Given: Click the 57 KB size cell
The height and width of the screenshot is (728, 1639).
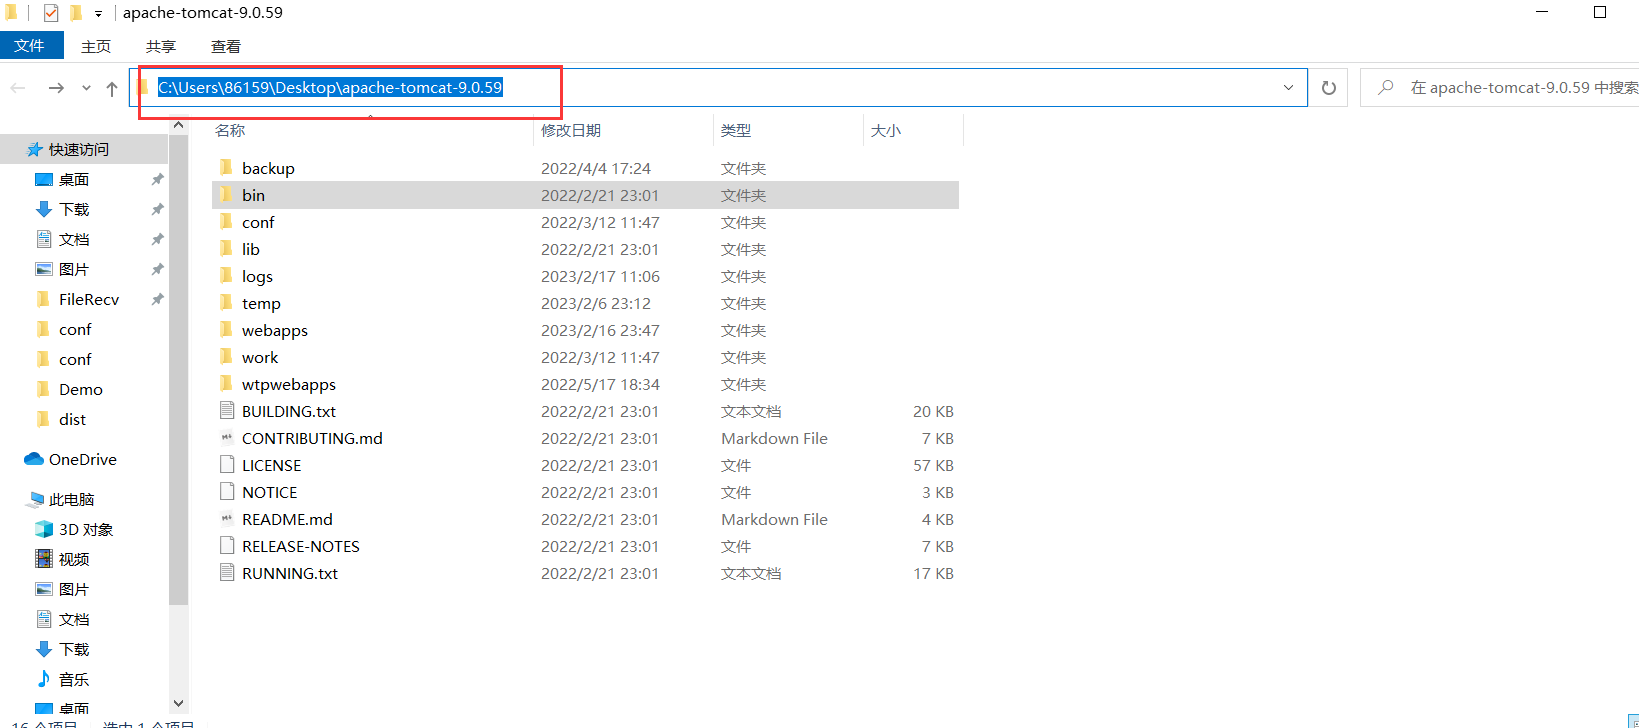Looking at the screenshot, I should point(933,465).
